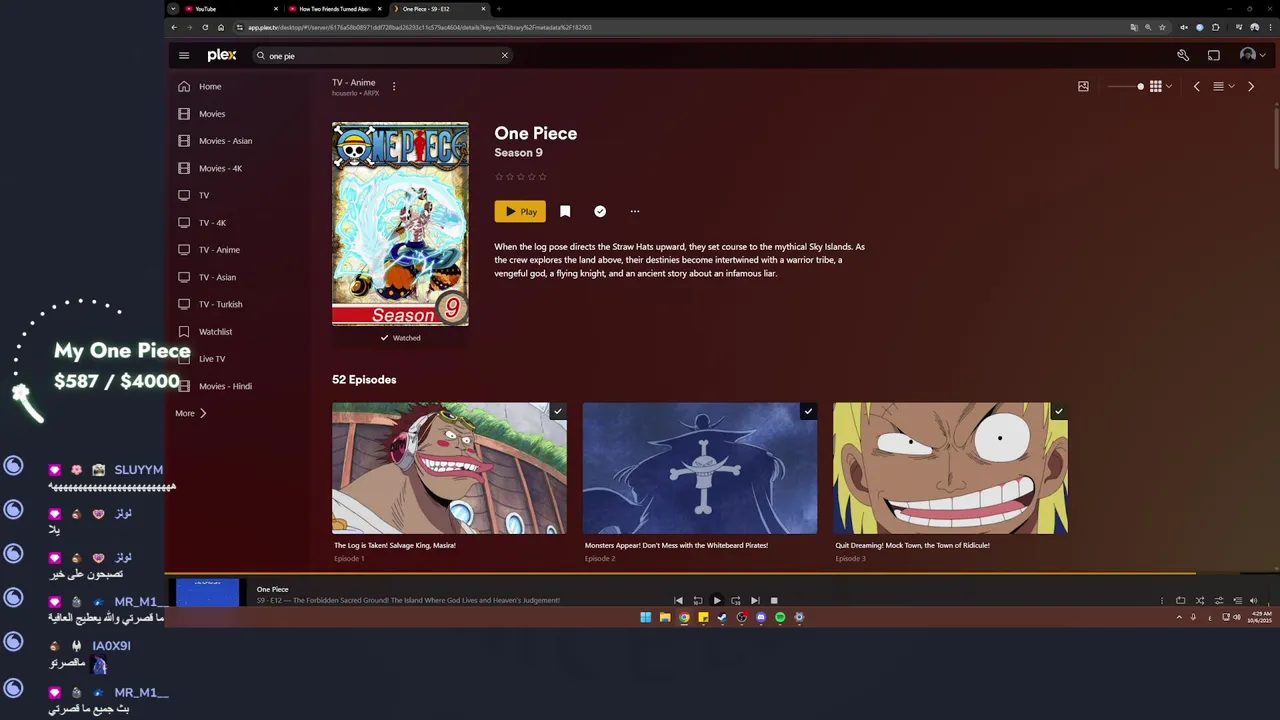This screenshot has height=720, width=1280.
Task: Open the play queue icon
Action: point(1238,601)
